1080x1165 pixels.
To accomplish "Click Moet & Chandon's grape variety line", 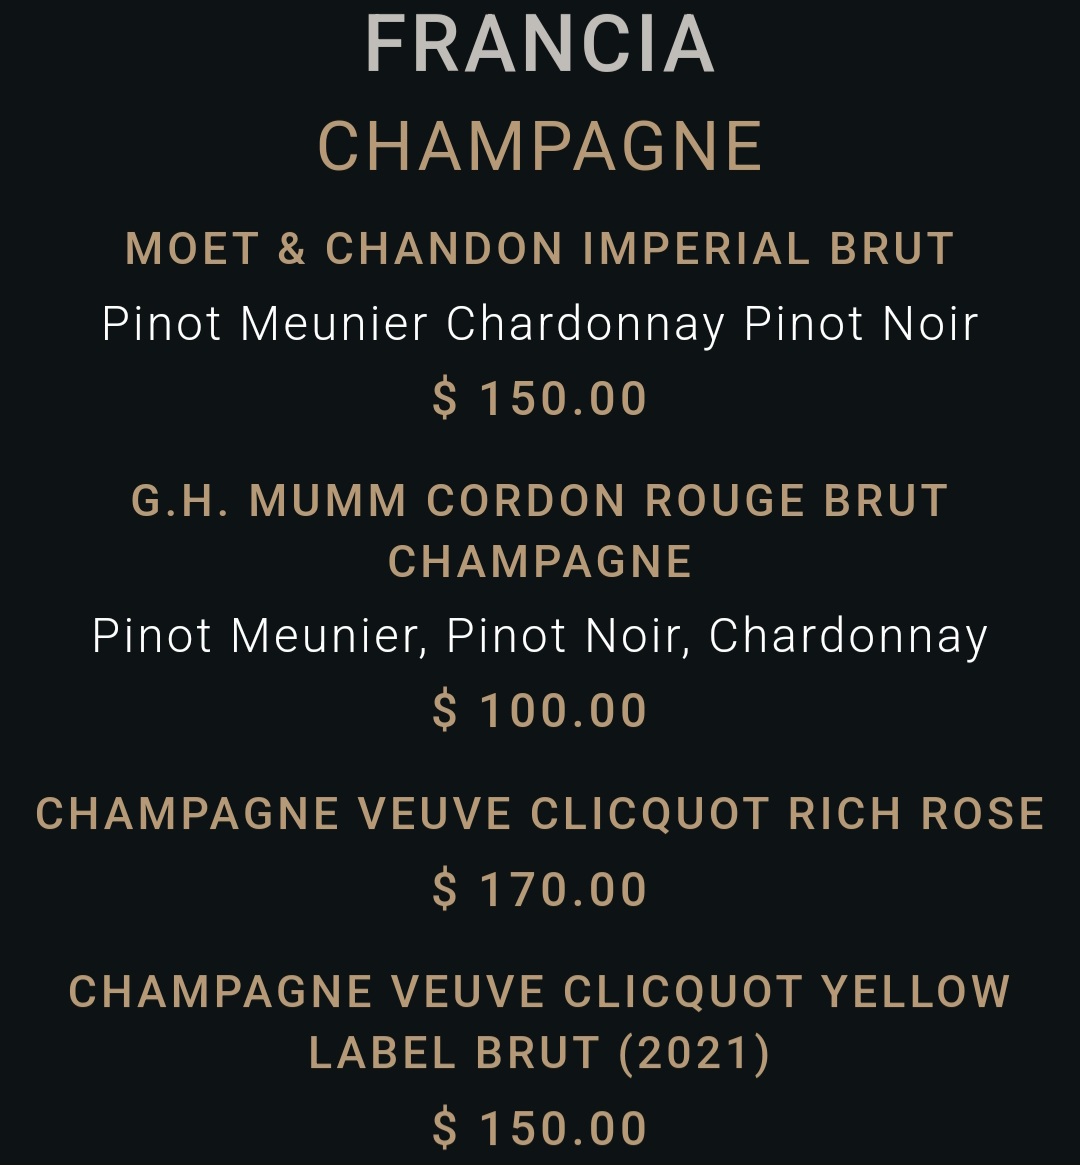I will (x=540, y=324).
